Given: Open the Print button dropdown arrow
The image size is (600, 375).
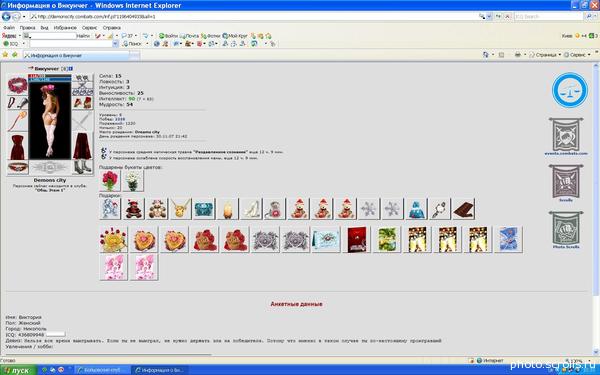Looking at the screenshot, I should 524,55.
